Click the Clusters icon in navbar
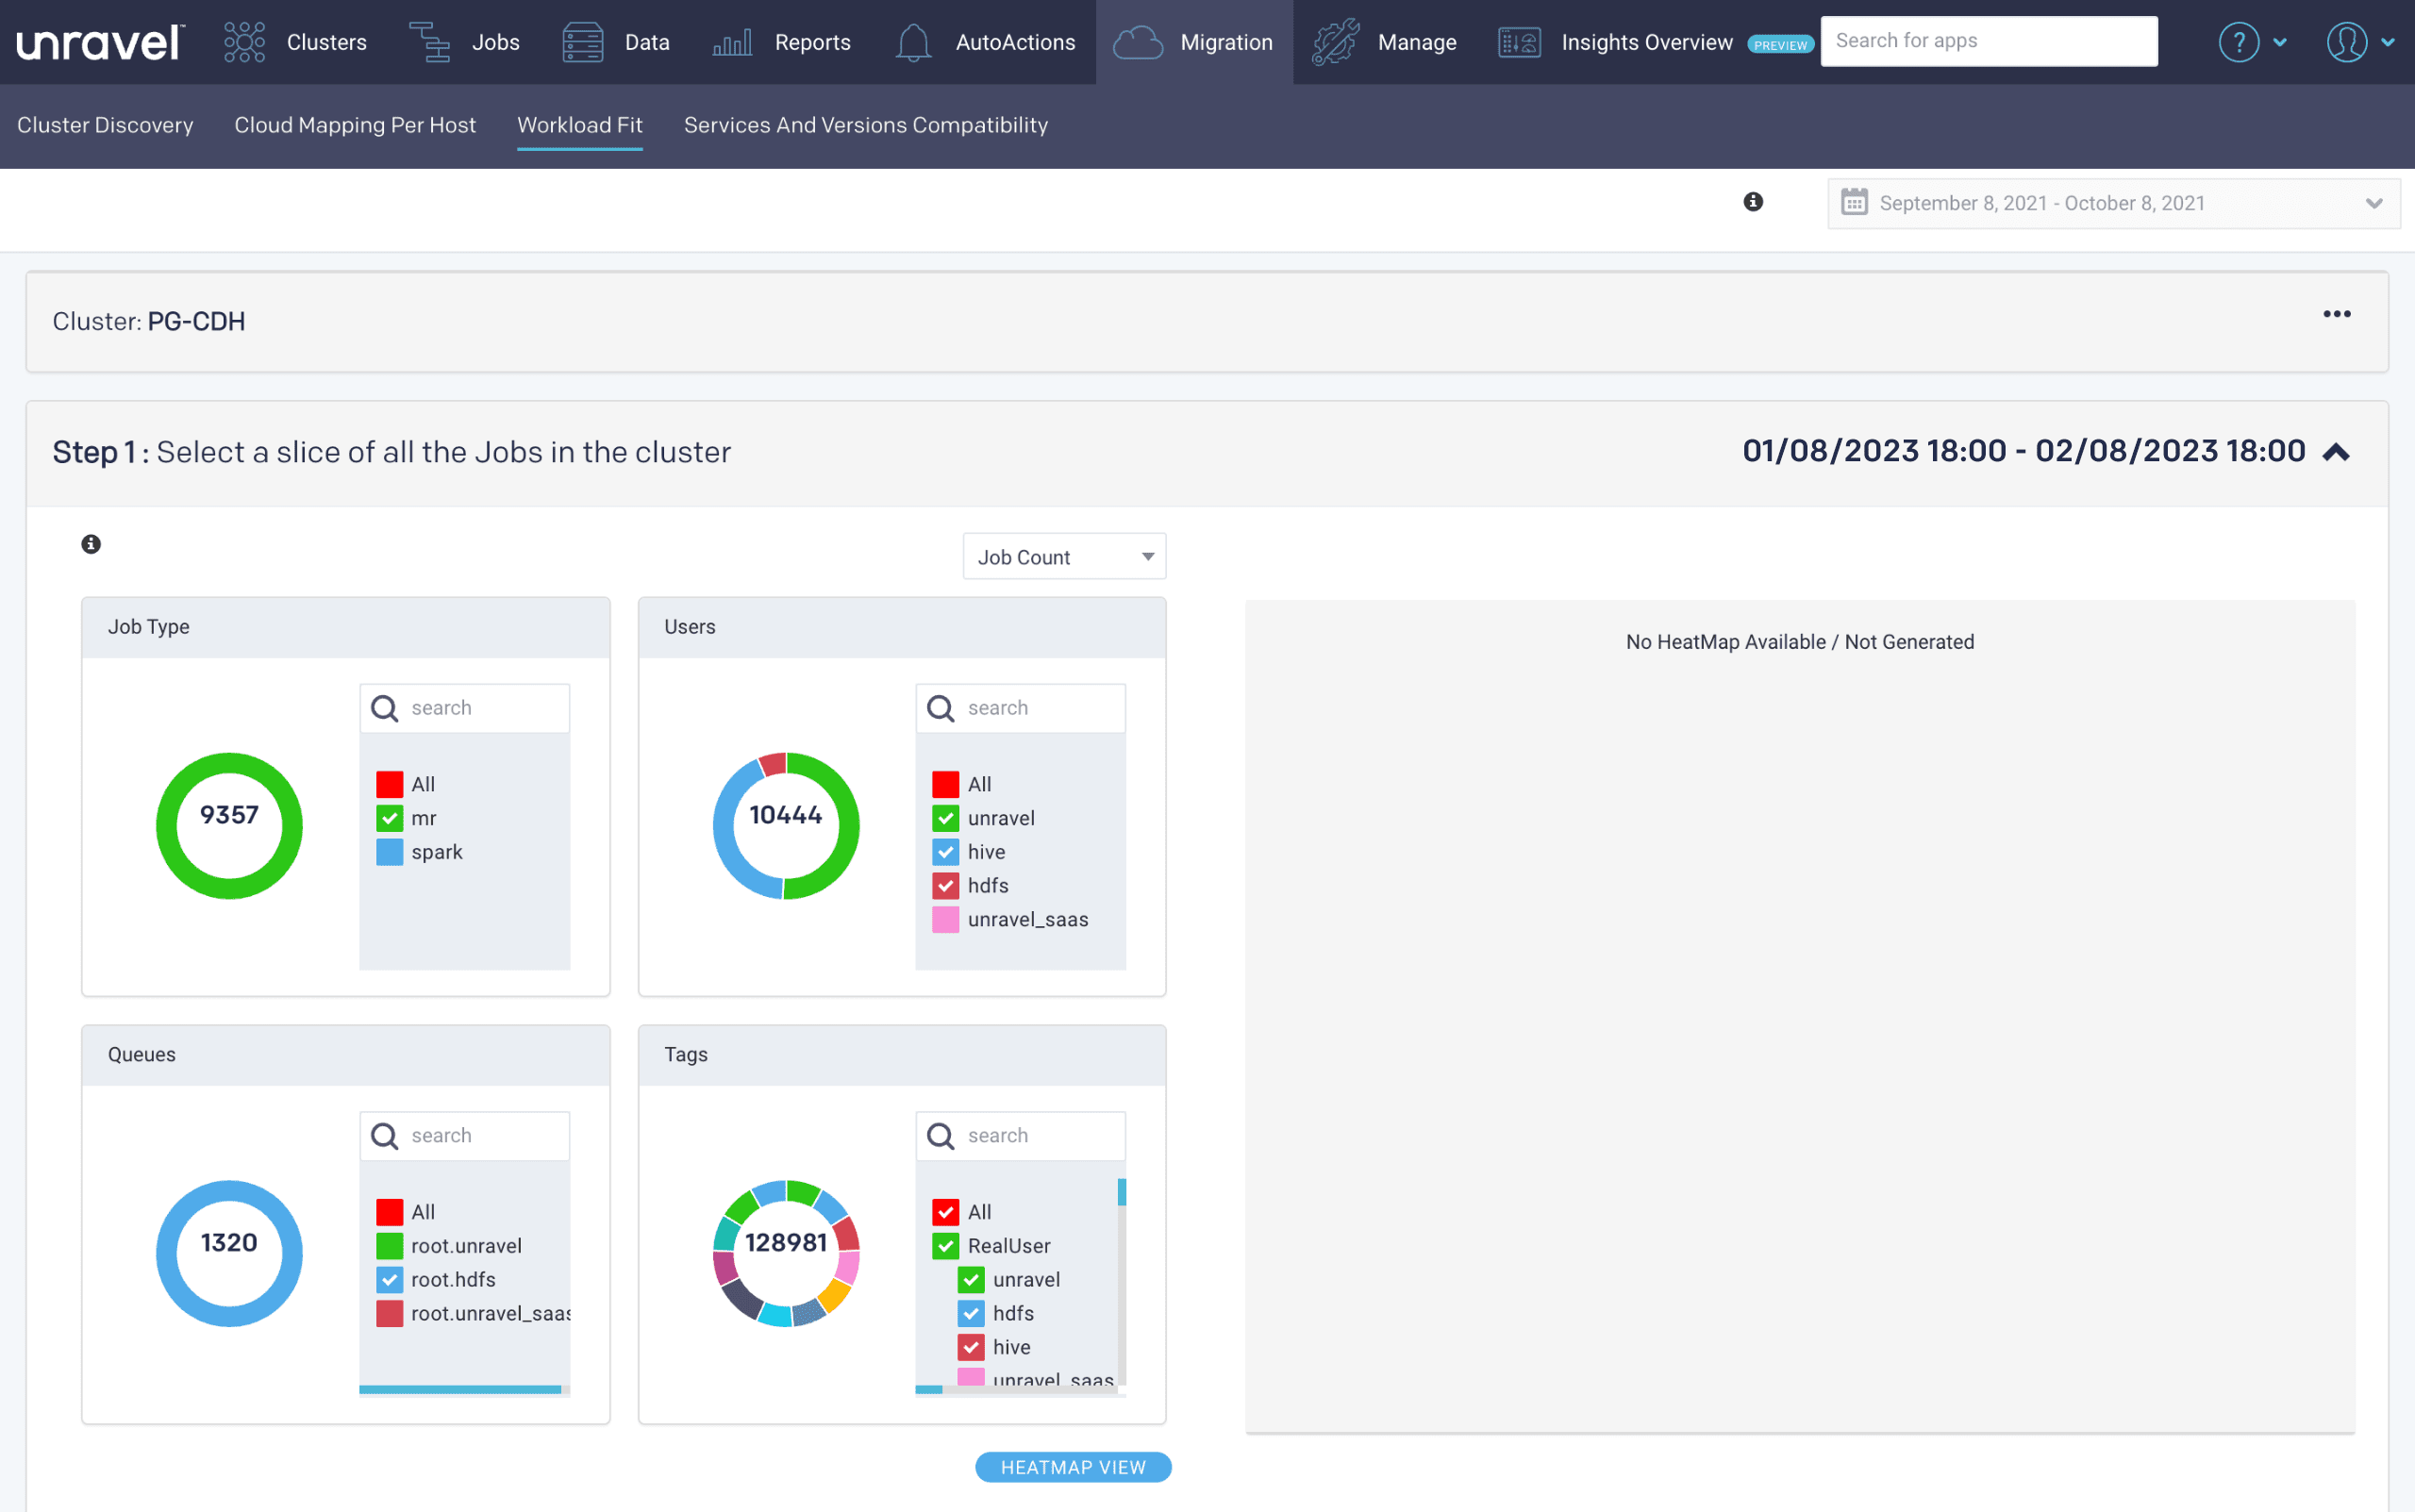Screen dimensions: 2415x1512 [244, 42]
